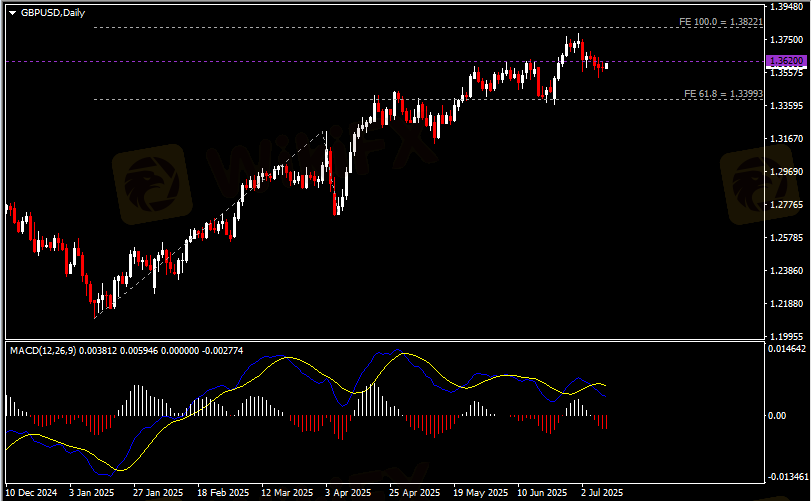The image size is (812, 501).
Task: Click the 10 Jun 2025 date label
Action: point(543,493)
